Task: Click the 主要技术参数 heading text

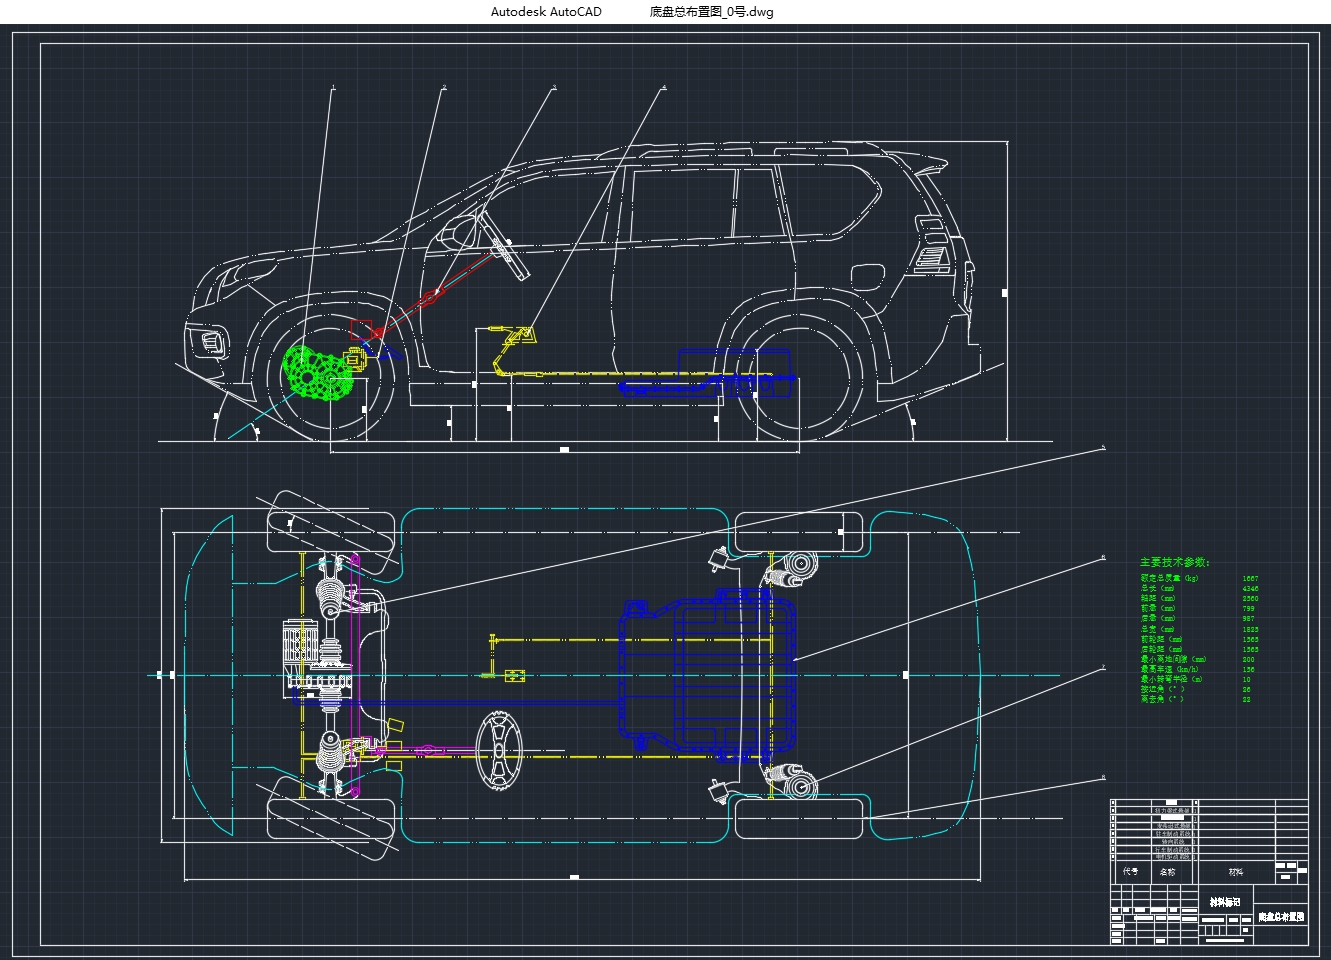Action: [x=1175, y=562]
